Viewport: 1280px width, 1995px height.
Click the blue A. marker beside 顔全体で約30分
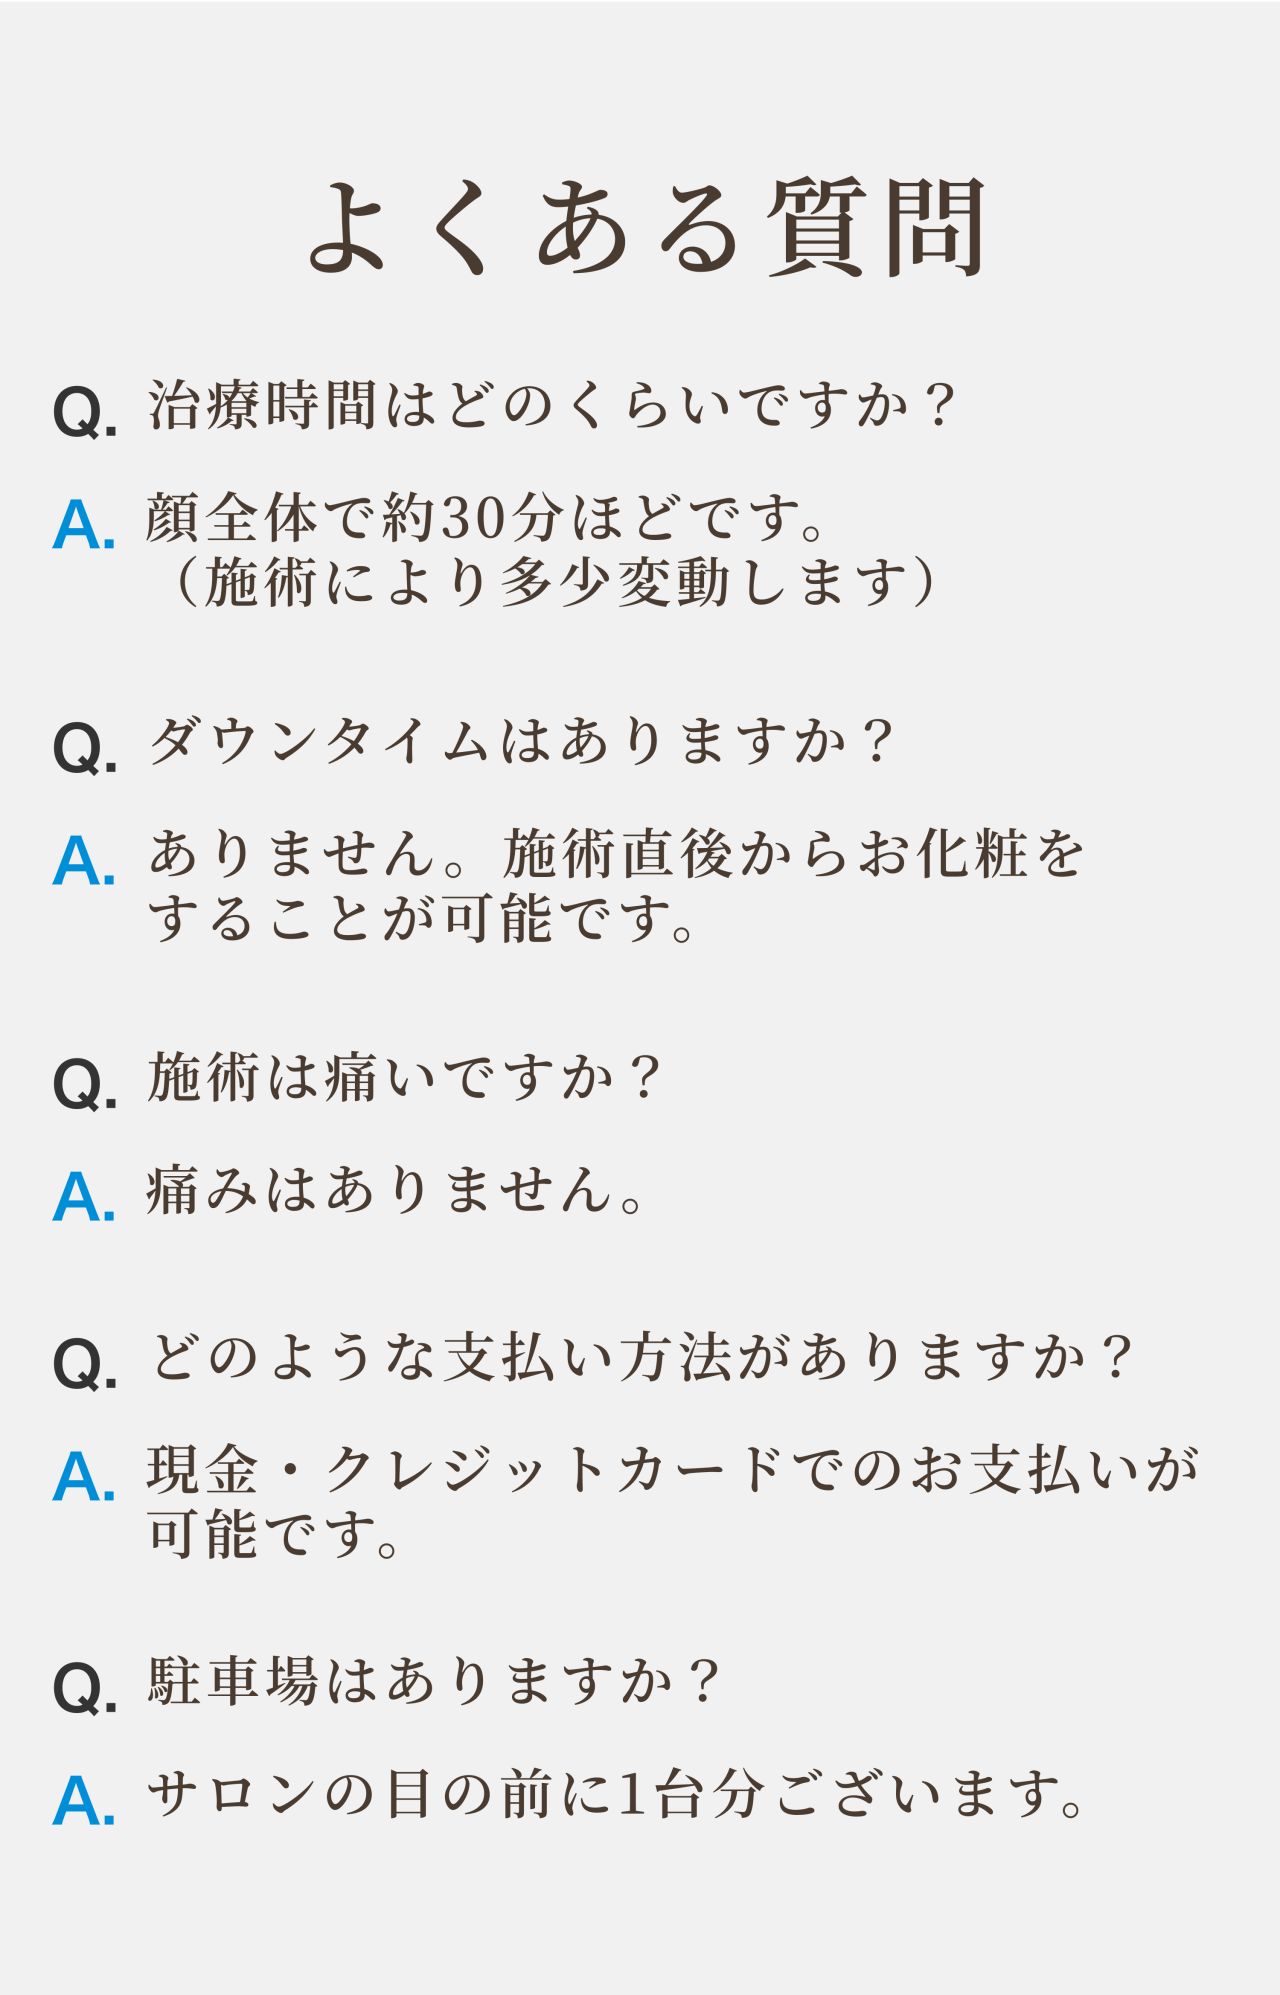tap(84, 524)
